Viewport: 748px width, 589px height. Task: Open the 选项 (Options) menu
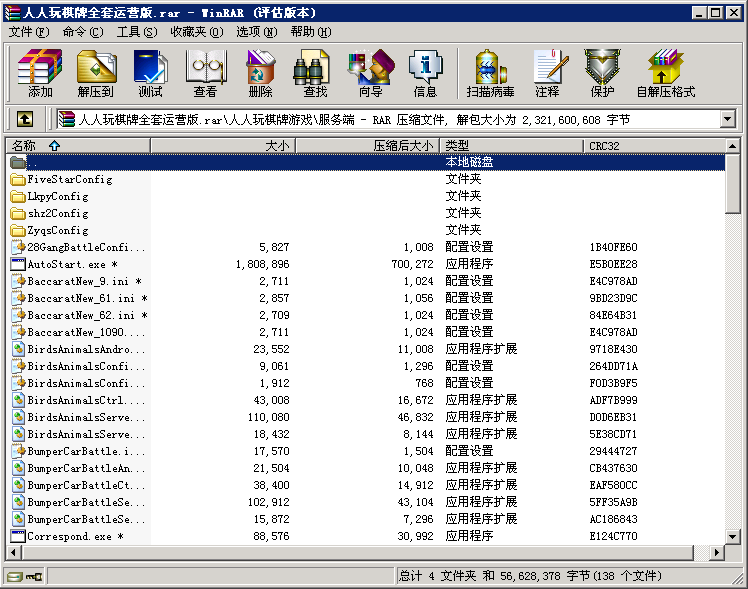[256, 32]
